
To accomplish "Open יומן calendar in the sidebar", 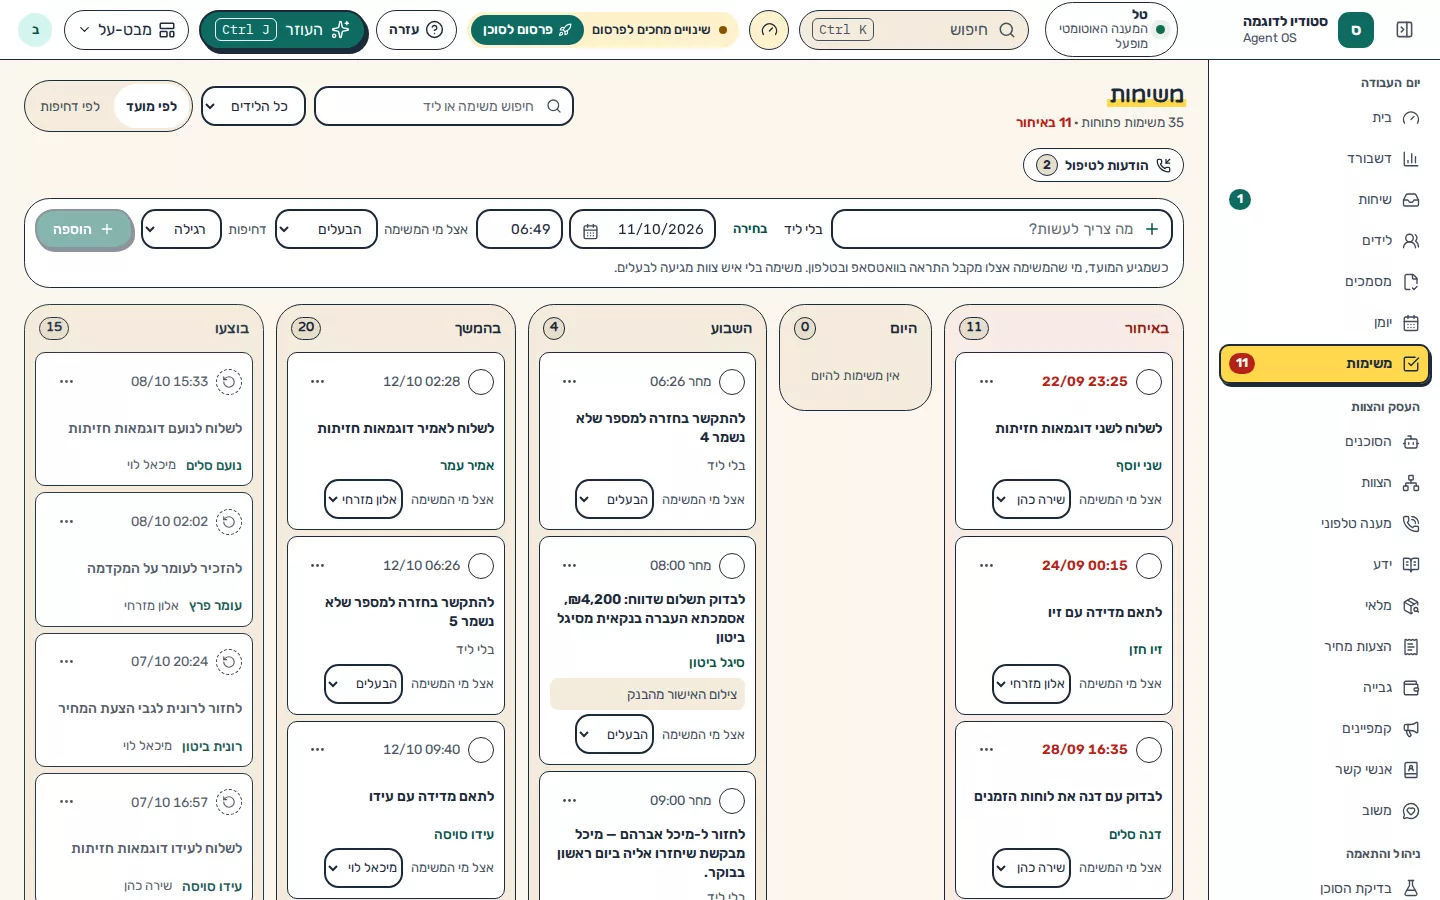I will click(x=1324, y=323).
